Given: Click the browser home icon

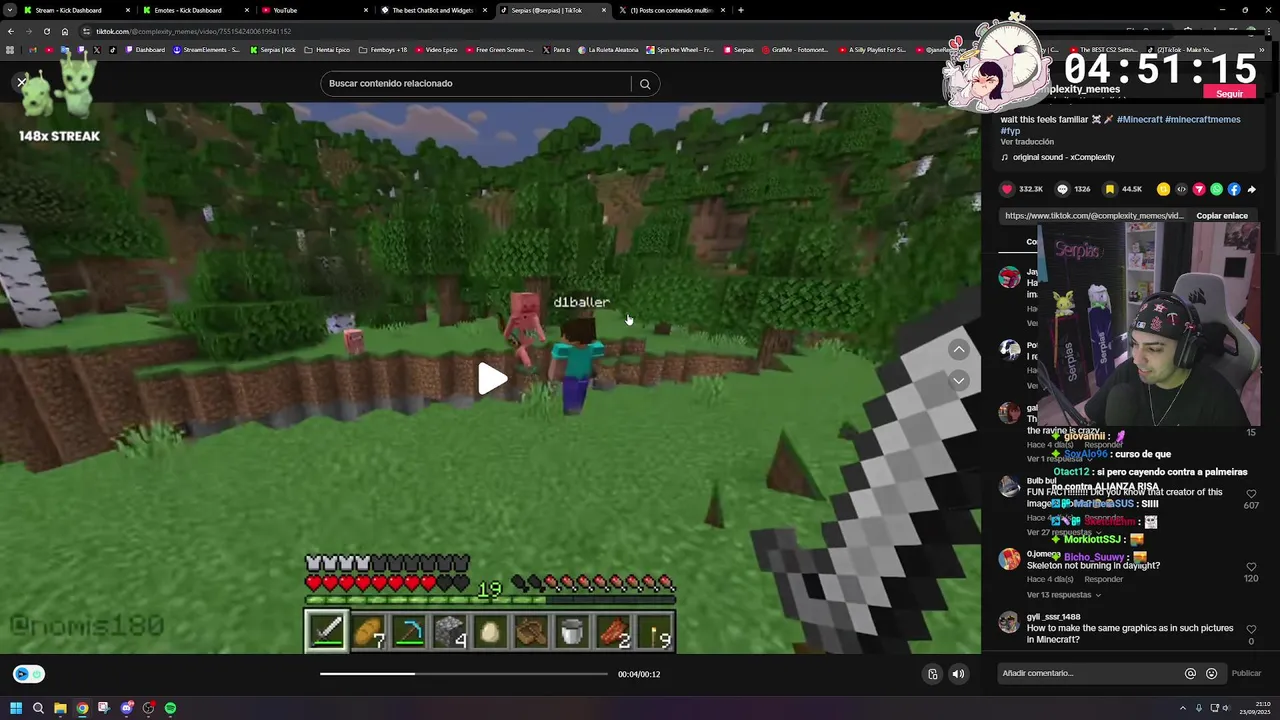Looking at the screenshot, I should pyautogui.click(x=65, y=31).
